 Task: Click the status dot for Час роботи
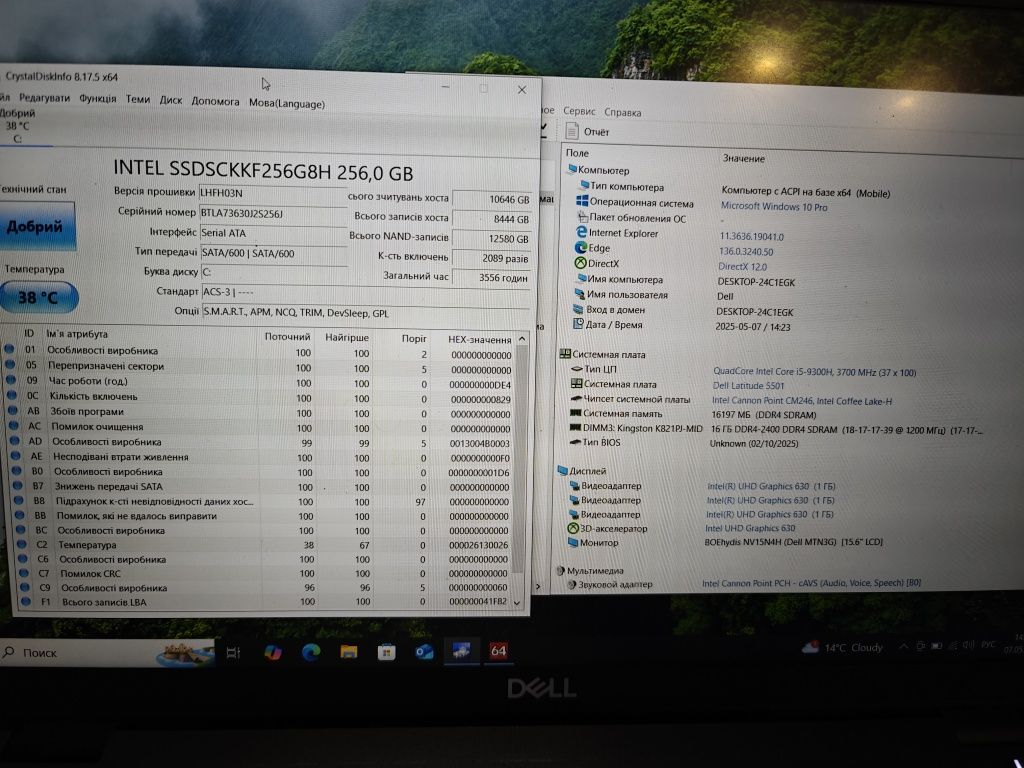click(x=11, y=379)
